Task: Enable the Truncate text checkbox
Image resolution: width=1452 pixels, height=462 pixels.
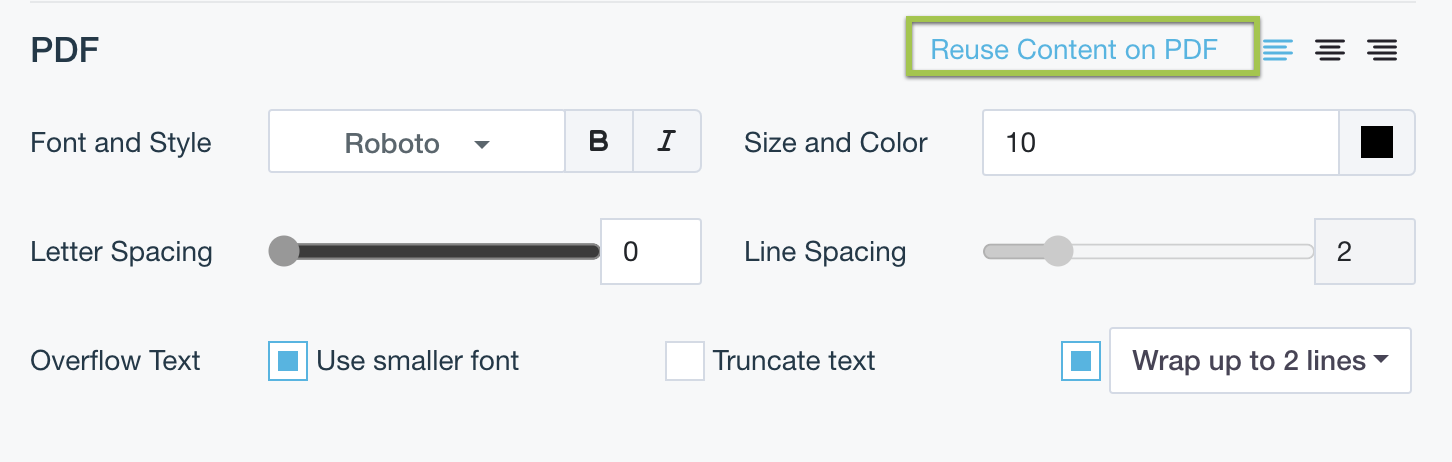Action: point(685,361)
